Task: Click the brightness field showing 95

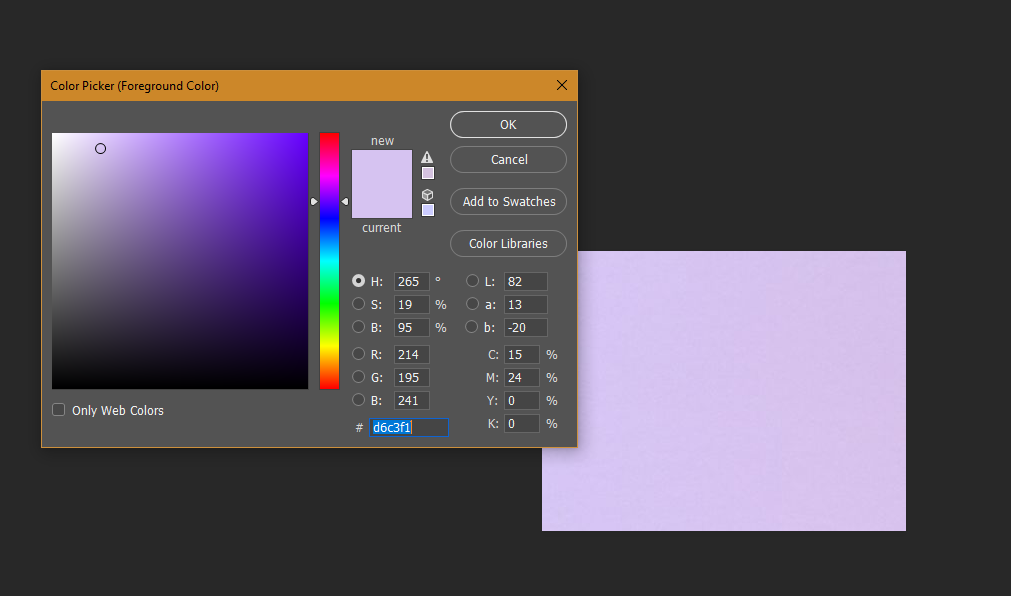Action: point(411,328)
